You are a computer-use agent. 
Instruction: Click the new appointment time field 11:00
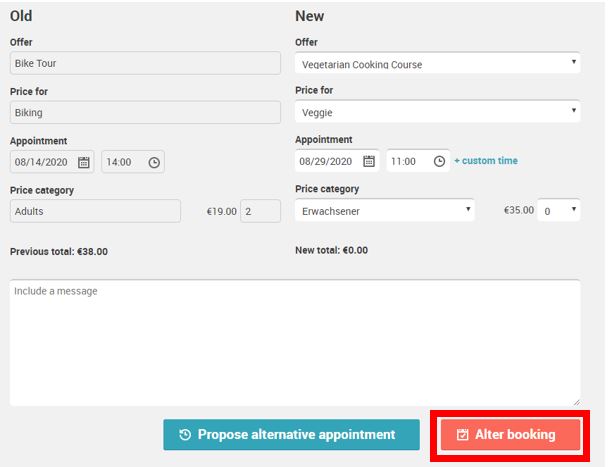(418, 161)
